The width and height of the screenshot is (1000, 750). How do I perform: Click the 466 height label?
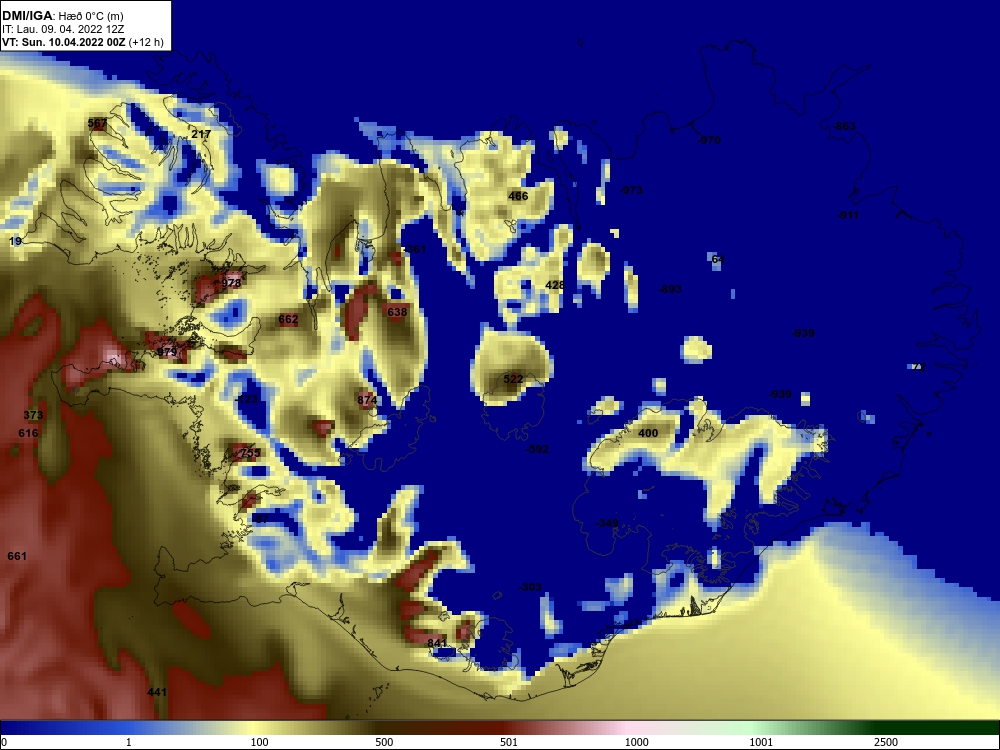(x=518, y=196)
